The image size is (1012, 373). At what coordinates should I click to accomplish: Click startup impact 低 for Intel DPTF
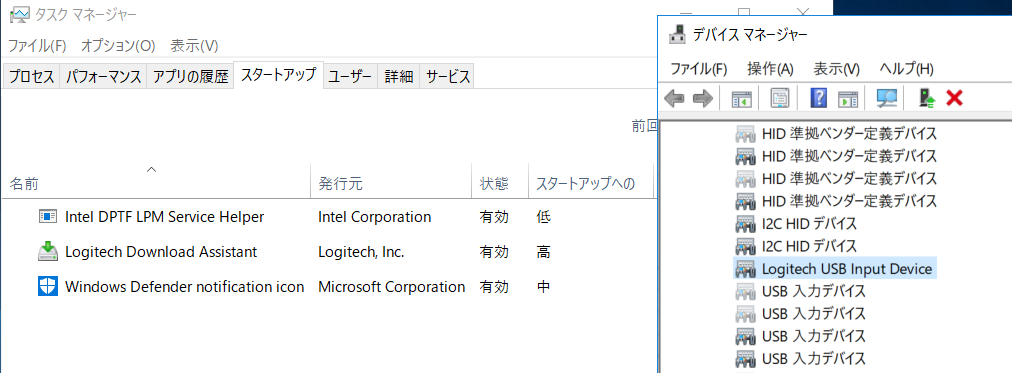pyautogui.click(x=543, y=217)
